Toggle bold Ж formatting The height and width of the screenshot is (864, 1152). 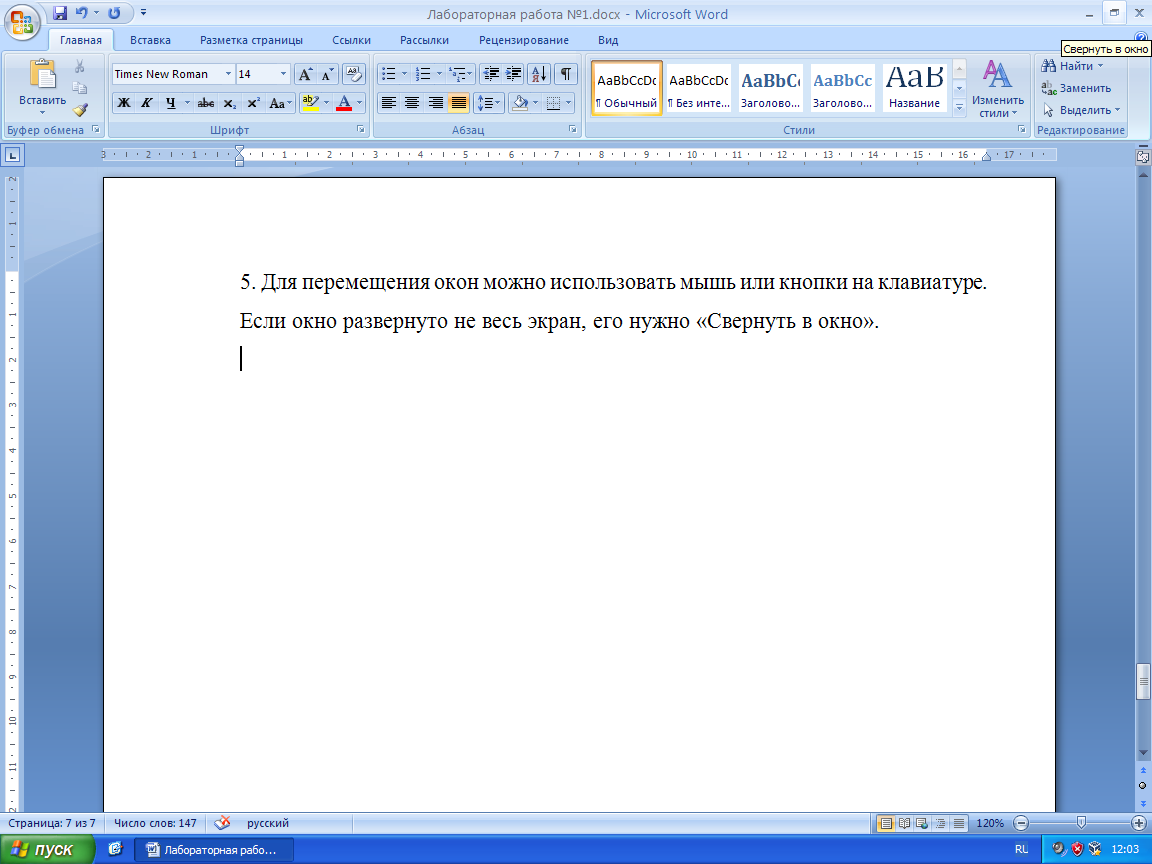tap(123, 104)
